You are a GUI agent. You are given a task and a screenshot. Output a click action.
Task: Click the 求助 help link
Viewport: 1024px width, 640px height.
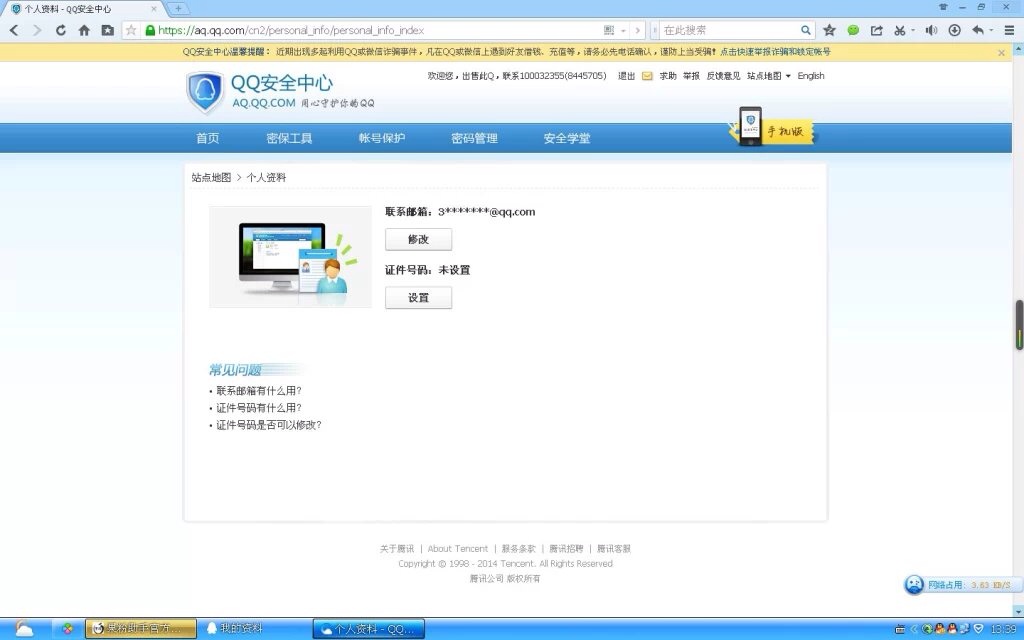(667, 76)
